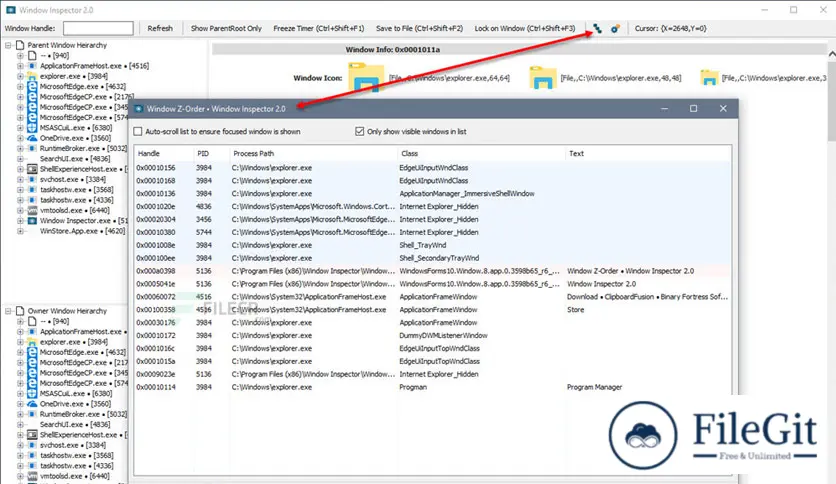The width and height of the screenshot is (836, 484).
Task: Maximize the Window Z-Order dialog
Action: pyautogui.click(x=694, y=109)
